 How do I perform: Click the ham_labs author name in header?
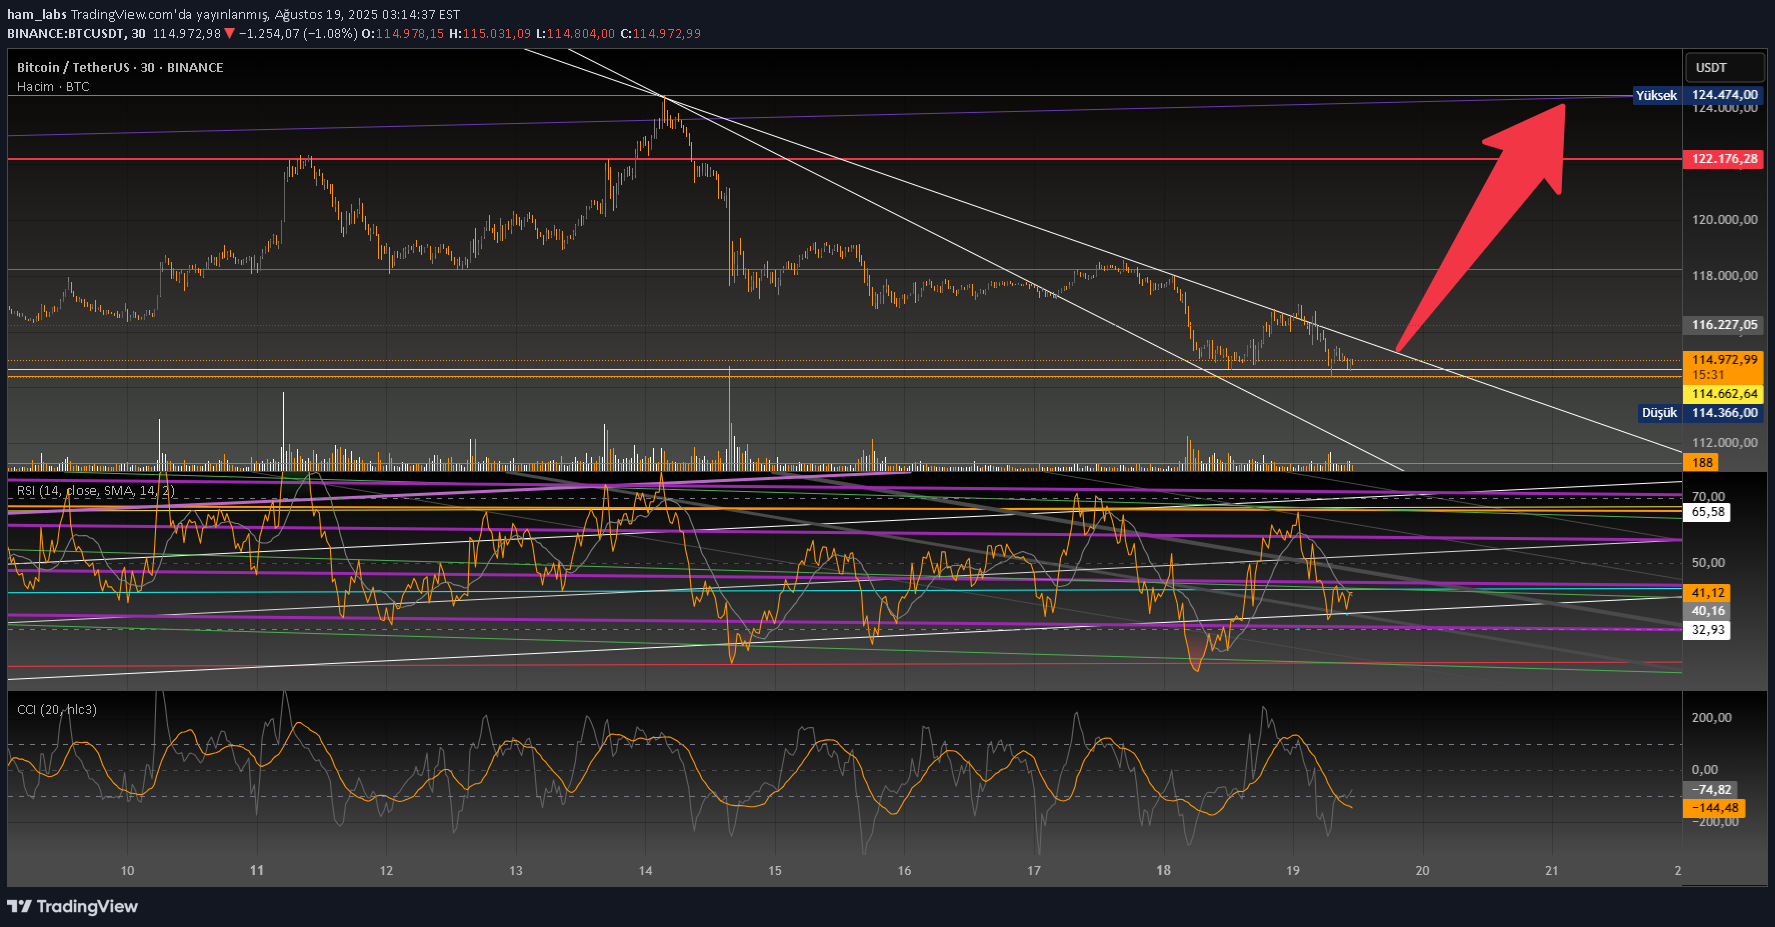point(37,15)
